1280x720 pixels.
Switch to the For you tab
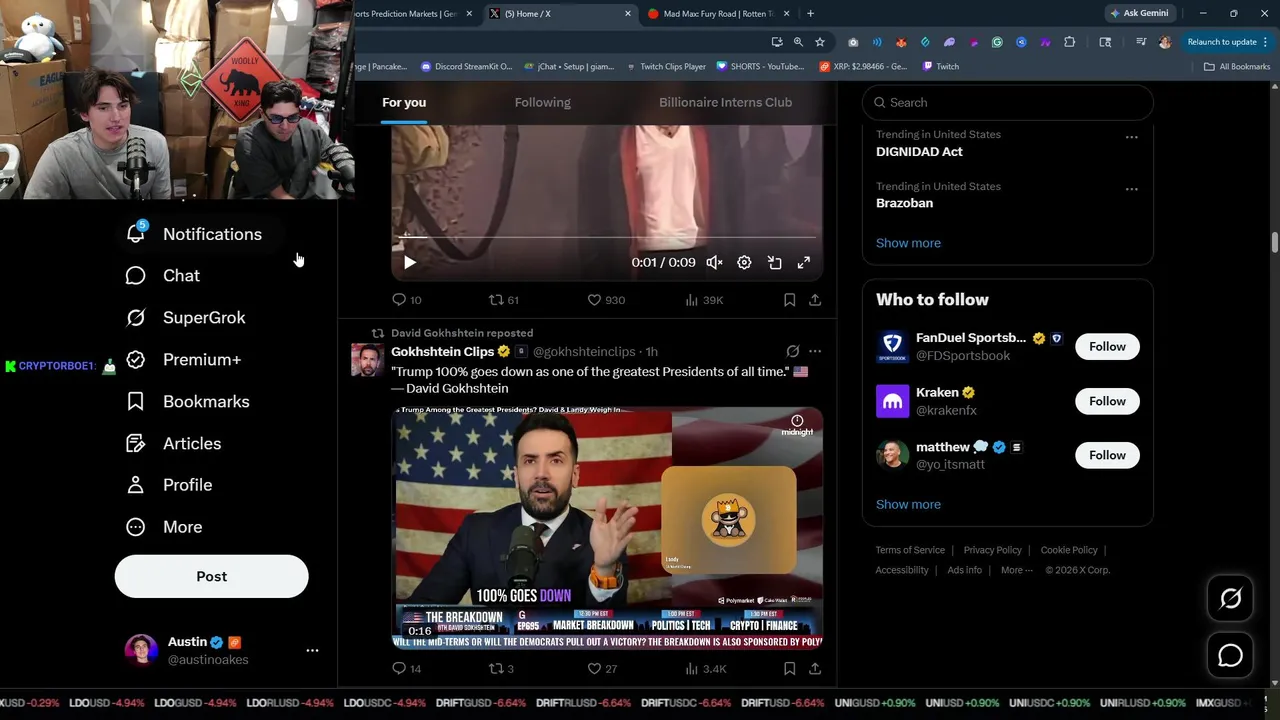coord(404,103)
